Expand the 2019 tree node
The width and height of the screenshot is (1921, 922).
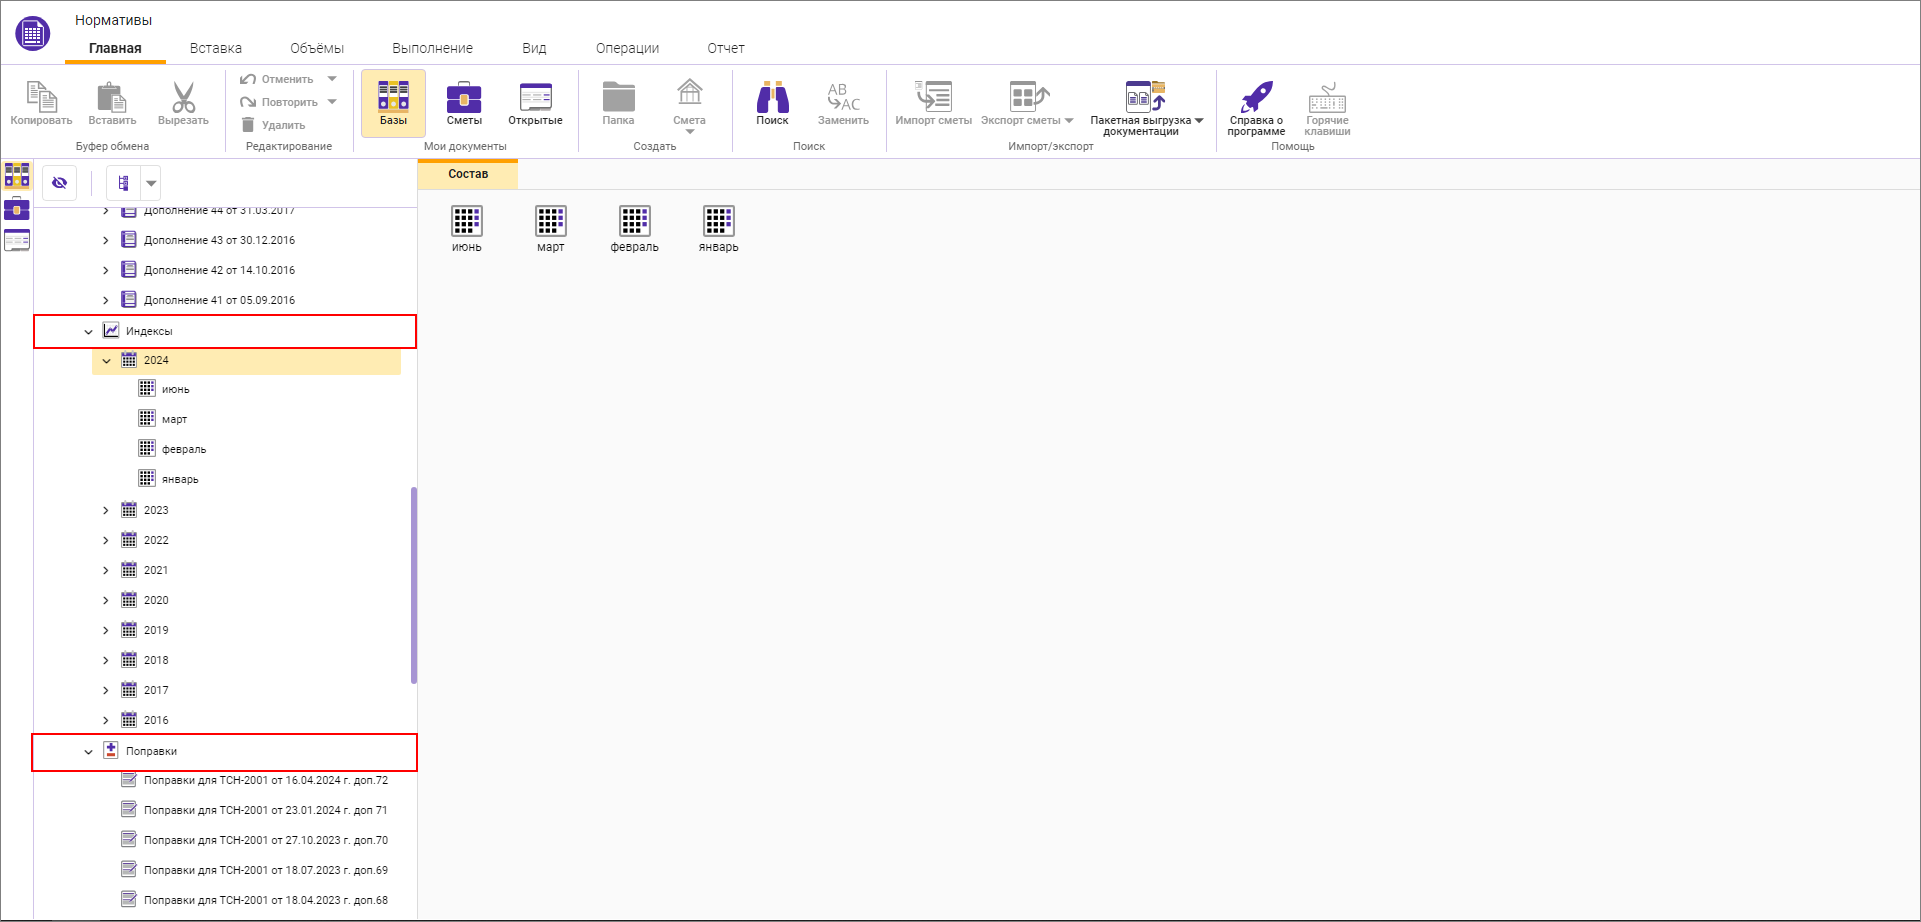click(x=106, y=631)
